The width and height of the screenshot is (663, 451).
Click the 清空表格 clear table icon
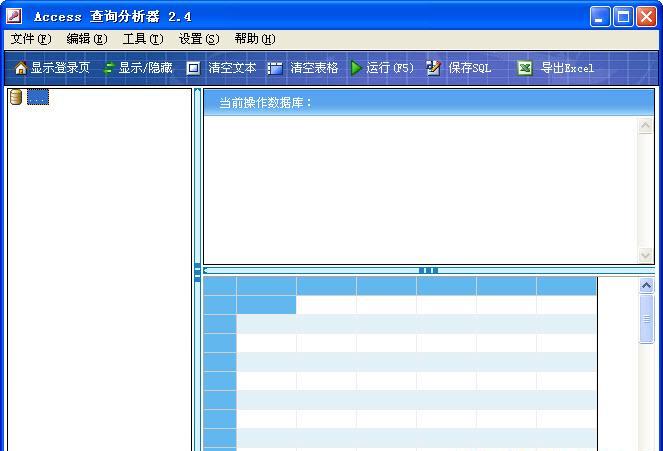tap(275, 68)
